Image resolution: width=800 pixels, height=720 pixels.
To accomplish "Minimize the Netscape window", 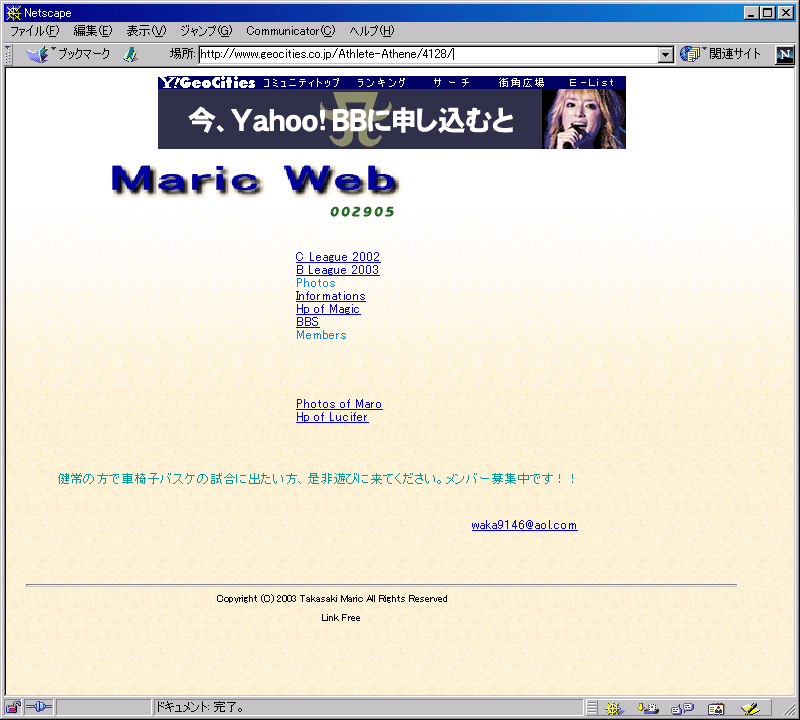I will click(x=751, y=13).
